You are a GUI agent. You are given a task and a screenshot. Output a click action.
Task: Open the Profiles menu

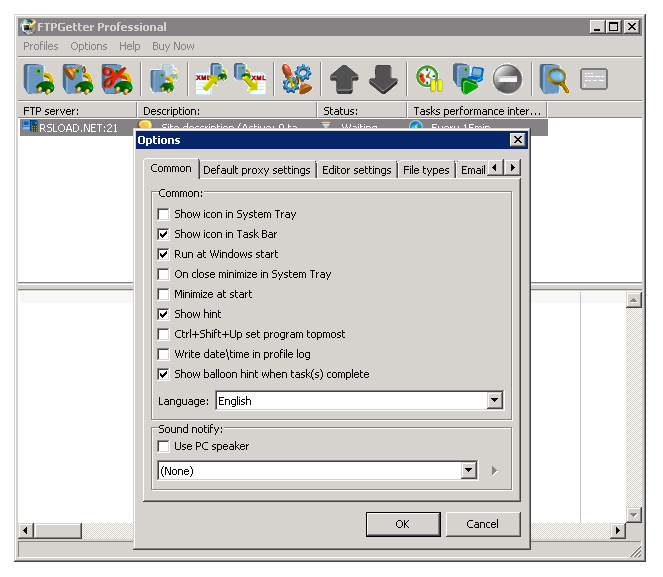[41, 46]
